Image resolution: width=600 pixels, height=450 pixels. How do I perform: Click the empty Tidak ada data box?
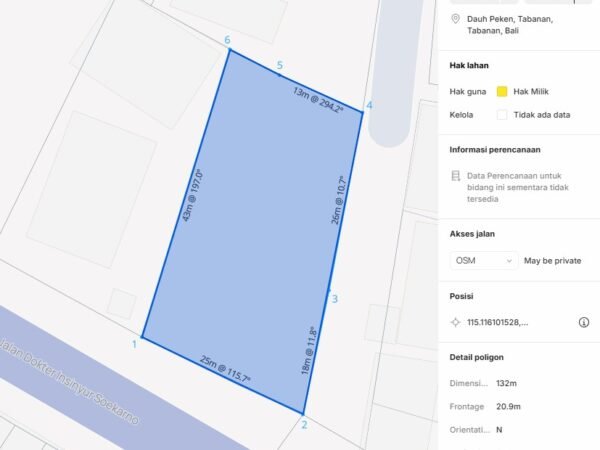click(502, 114)
